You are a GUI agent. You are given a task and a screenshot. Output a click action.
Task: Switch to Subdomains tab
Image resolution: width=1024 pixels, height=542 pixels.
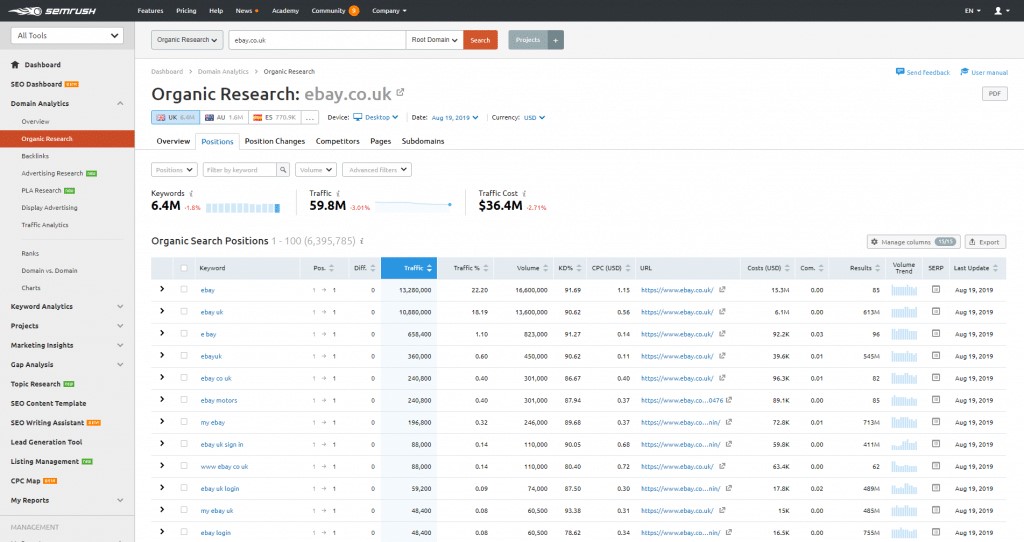423,141
